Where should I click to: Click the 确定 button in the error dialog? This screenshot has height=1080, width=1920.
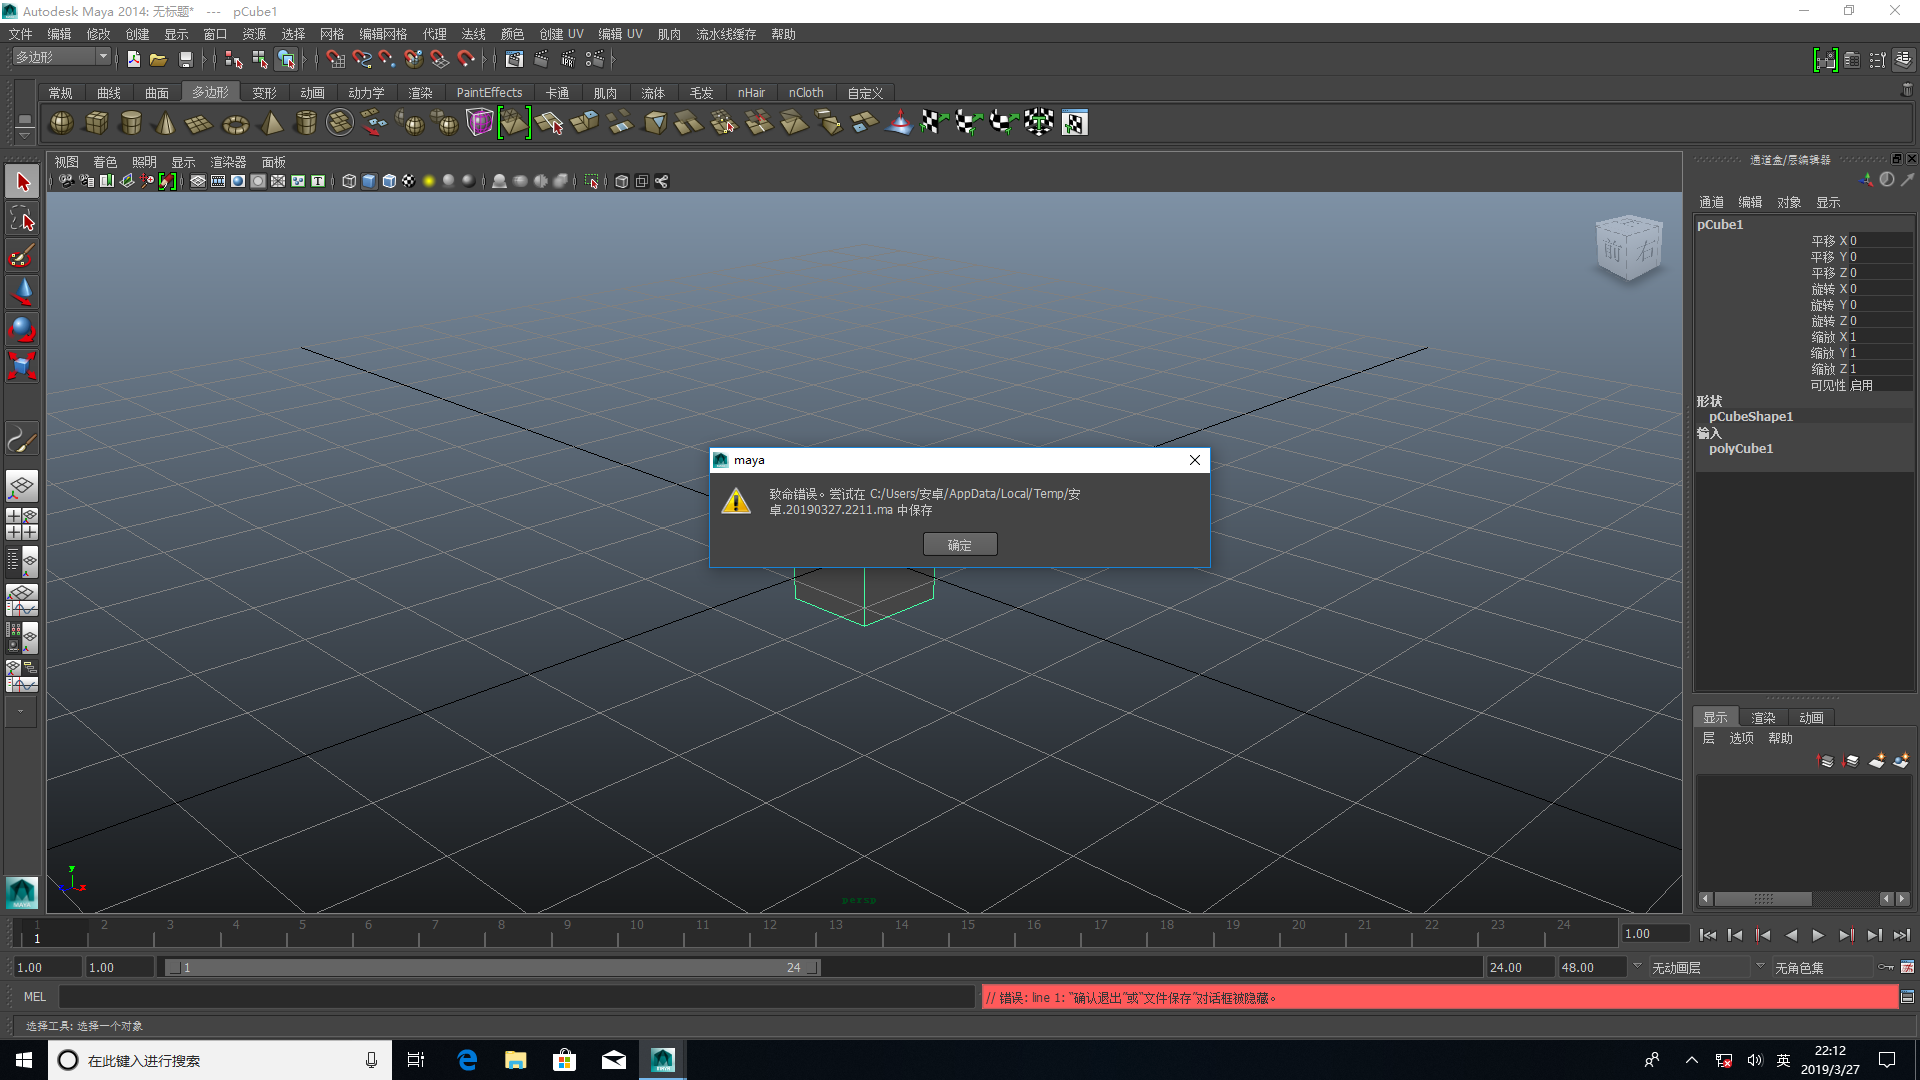pyautogui.click(x=959, y=545)
